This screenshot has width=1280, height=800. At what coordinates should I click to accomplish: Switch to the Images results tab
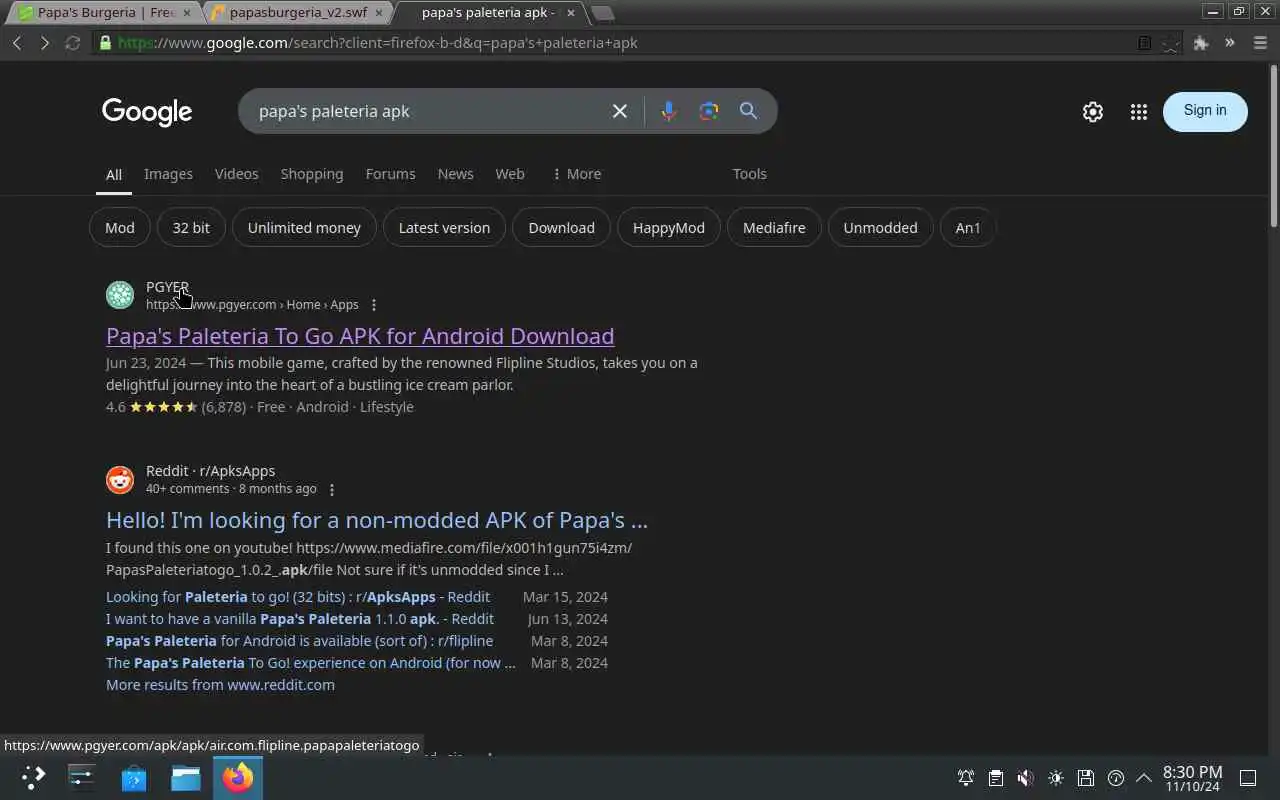tap(168, 174)
